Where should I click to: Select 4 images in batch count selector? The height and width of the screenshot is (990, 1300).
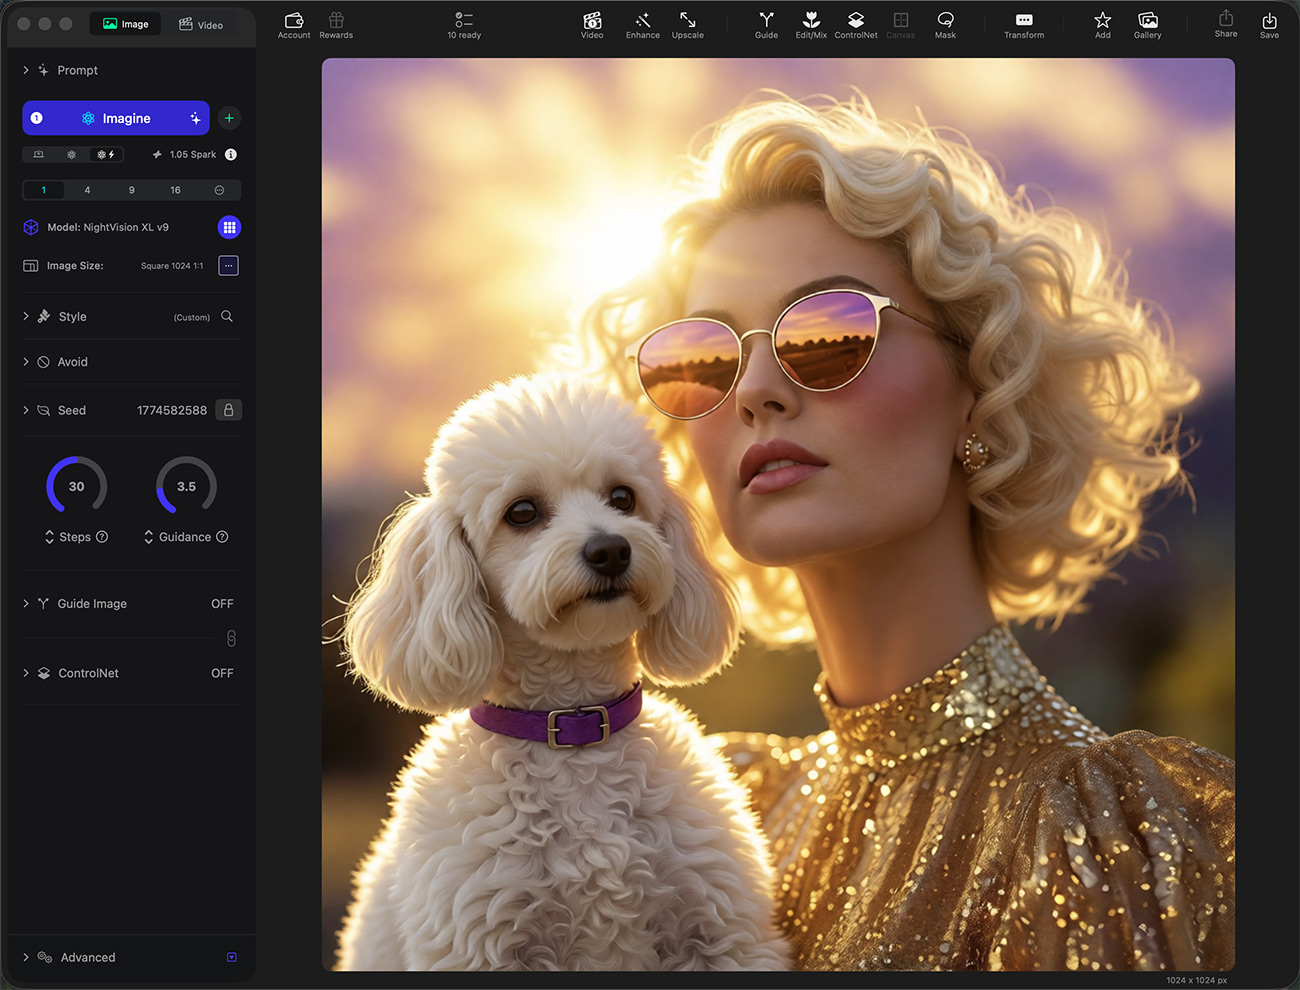point(87,190)
